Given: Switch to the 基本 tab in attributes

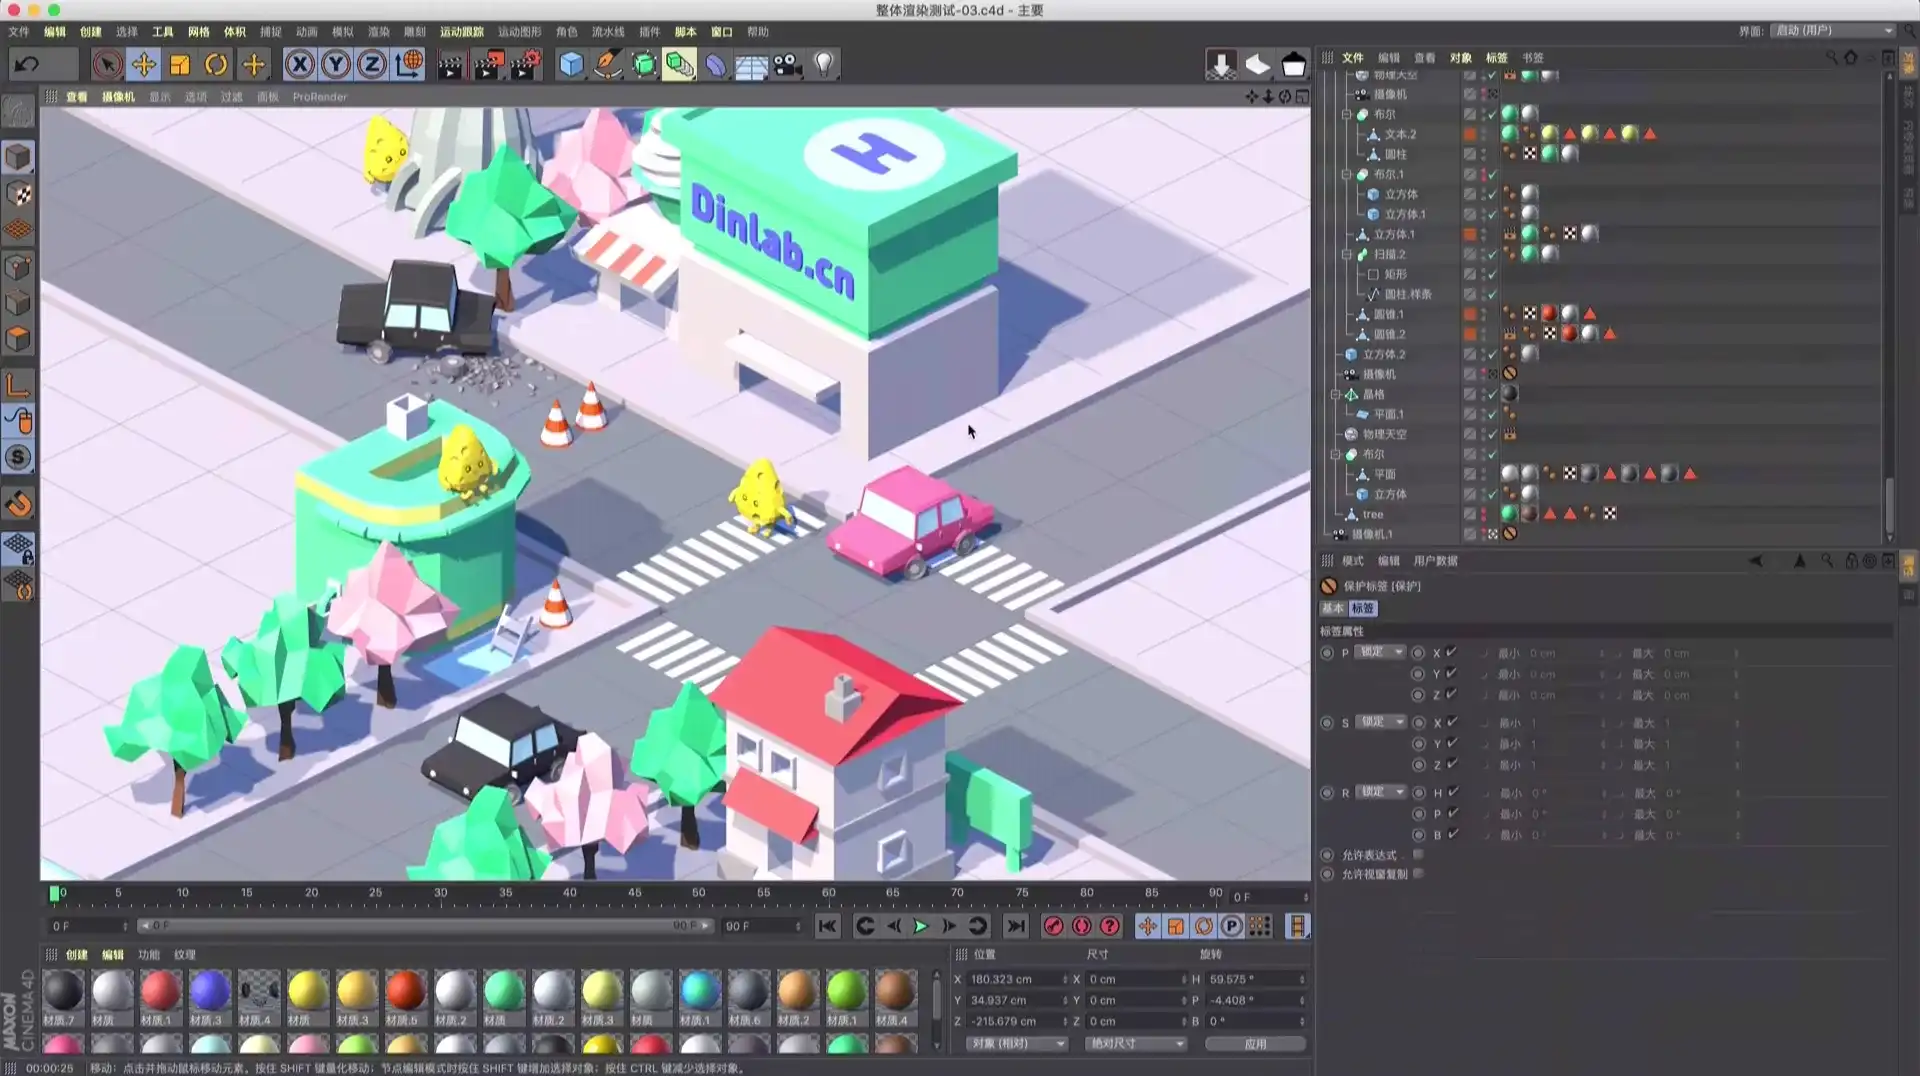Looking at the screenshot, I should click(x=1333, y=608).
